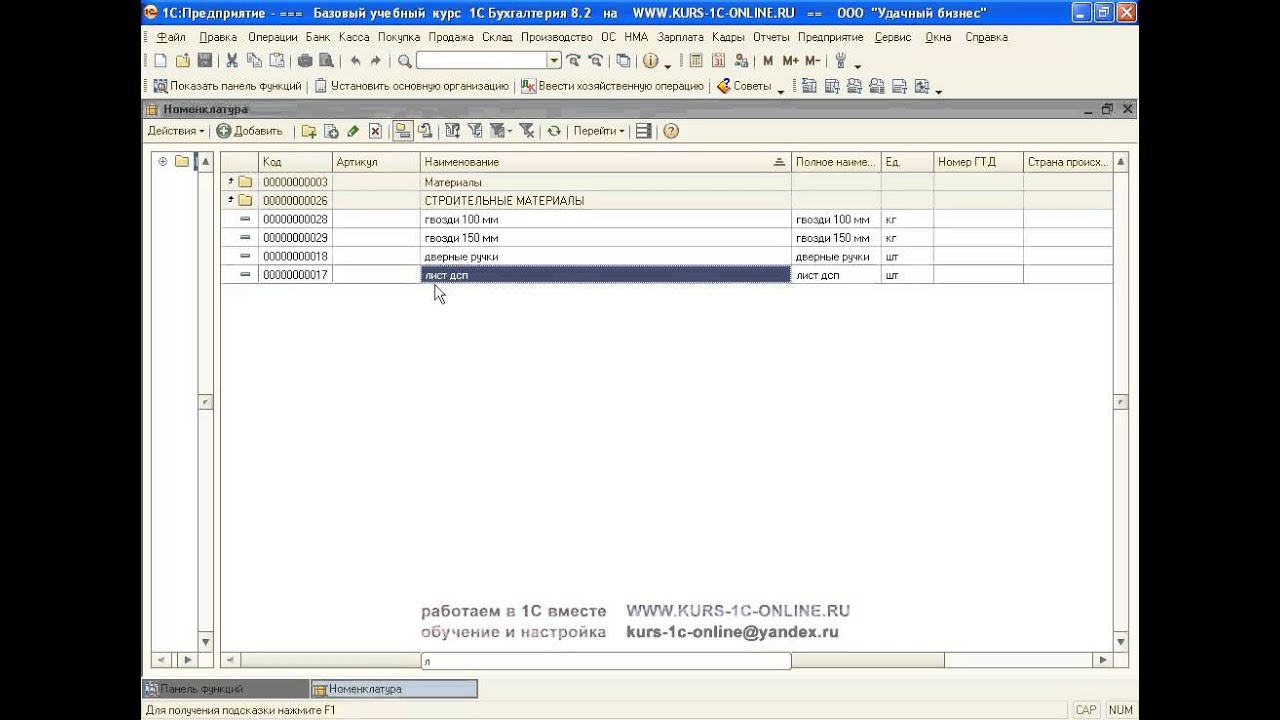
Task: Click the Information (i) icon
Action: click(651, 61)
